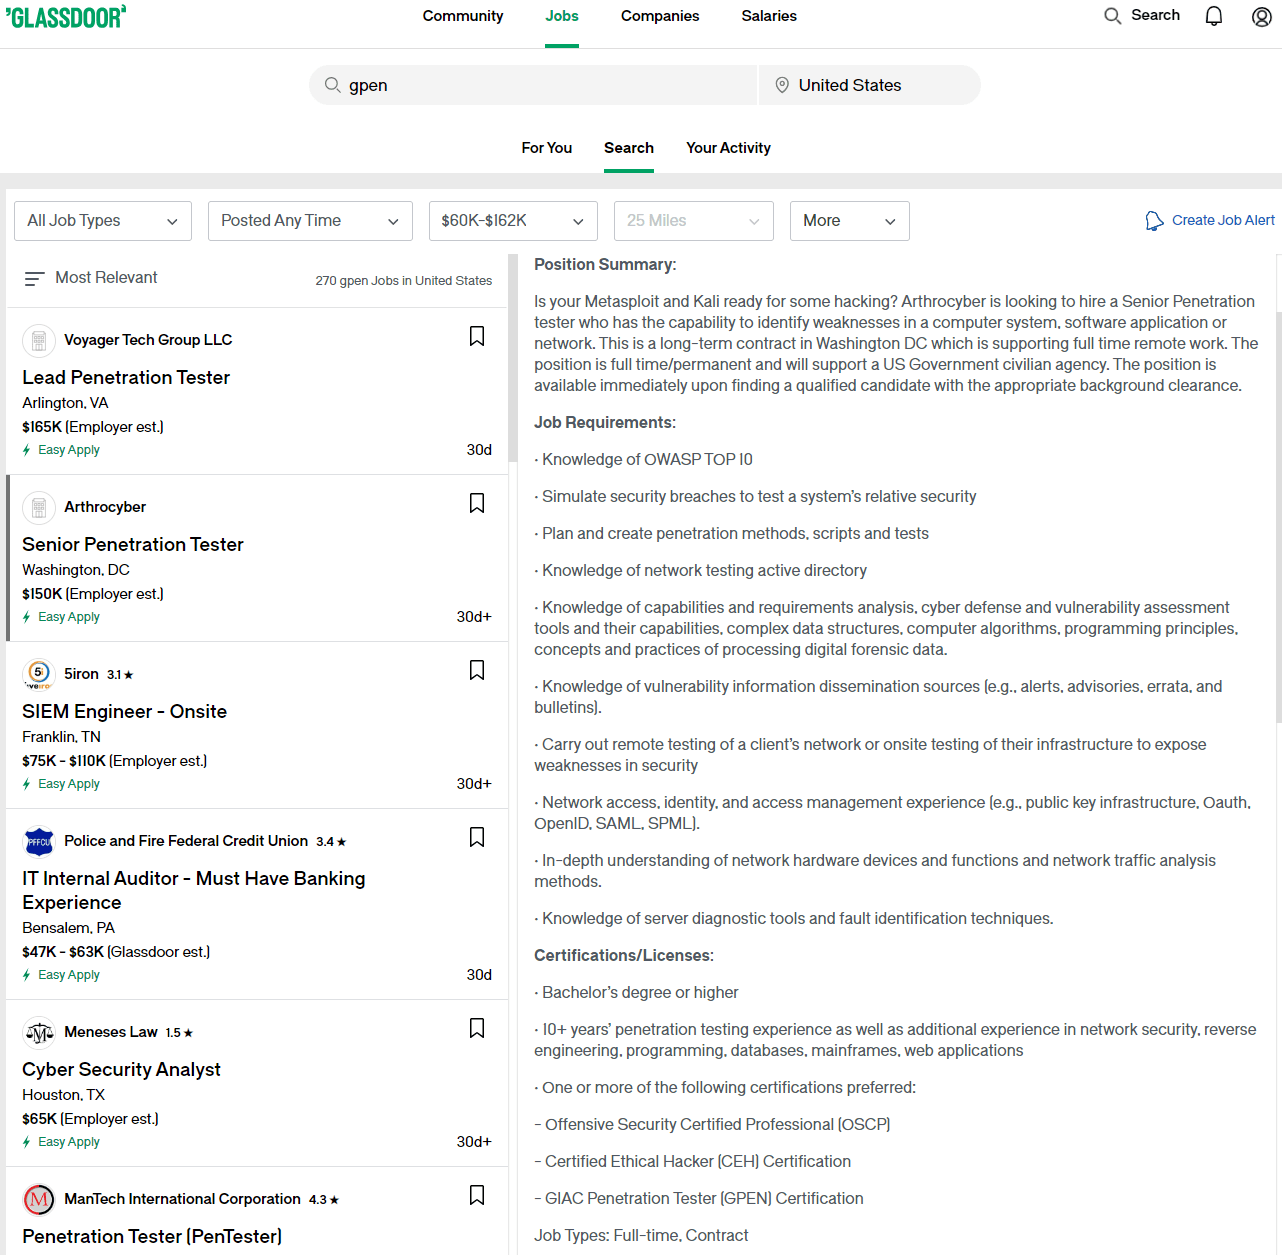Bookmark the IT Internal Auditor job

point(477,837)
